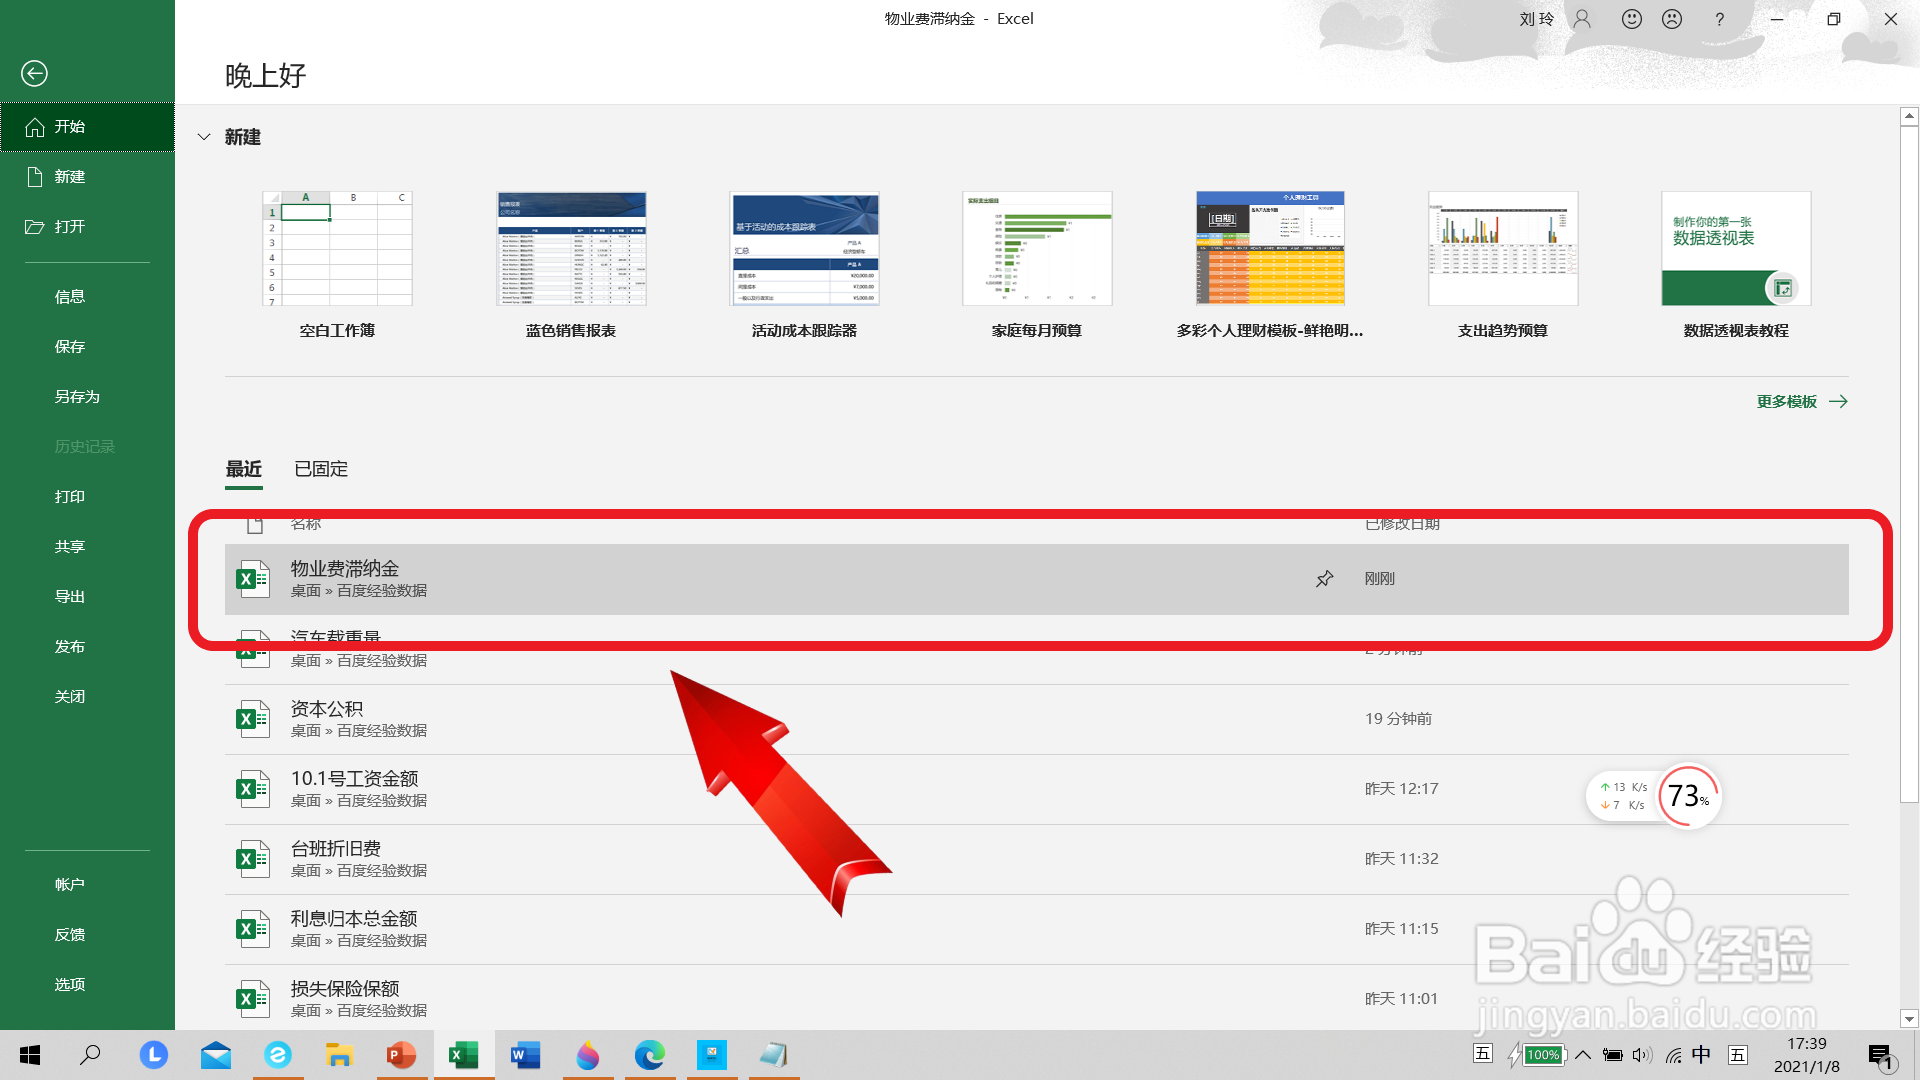The image size is (1920, 1080).
Task: Open the 打印 page
Action: coord(87,497)
